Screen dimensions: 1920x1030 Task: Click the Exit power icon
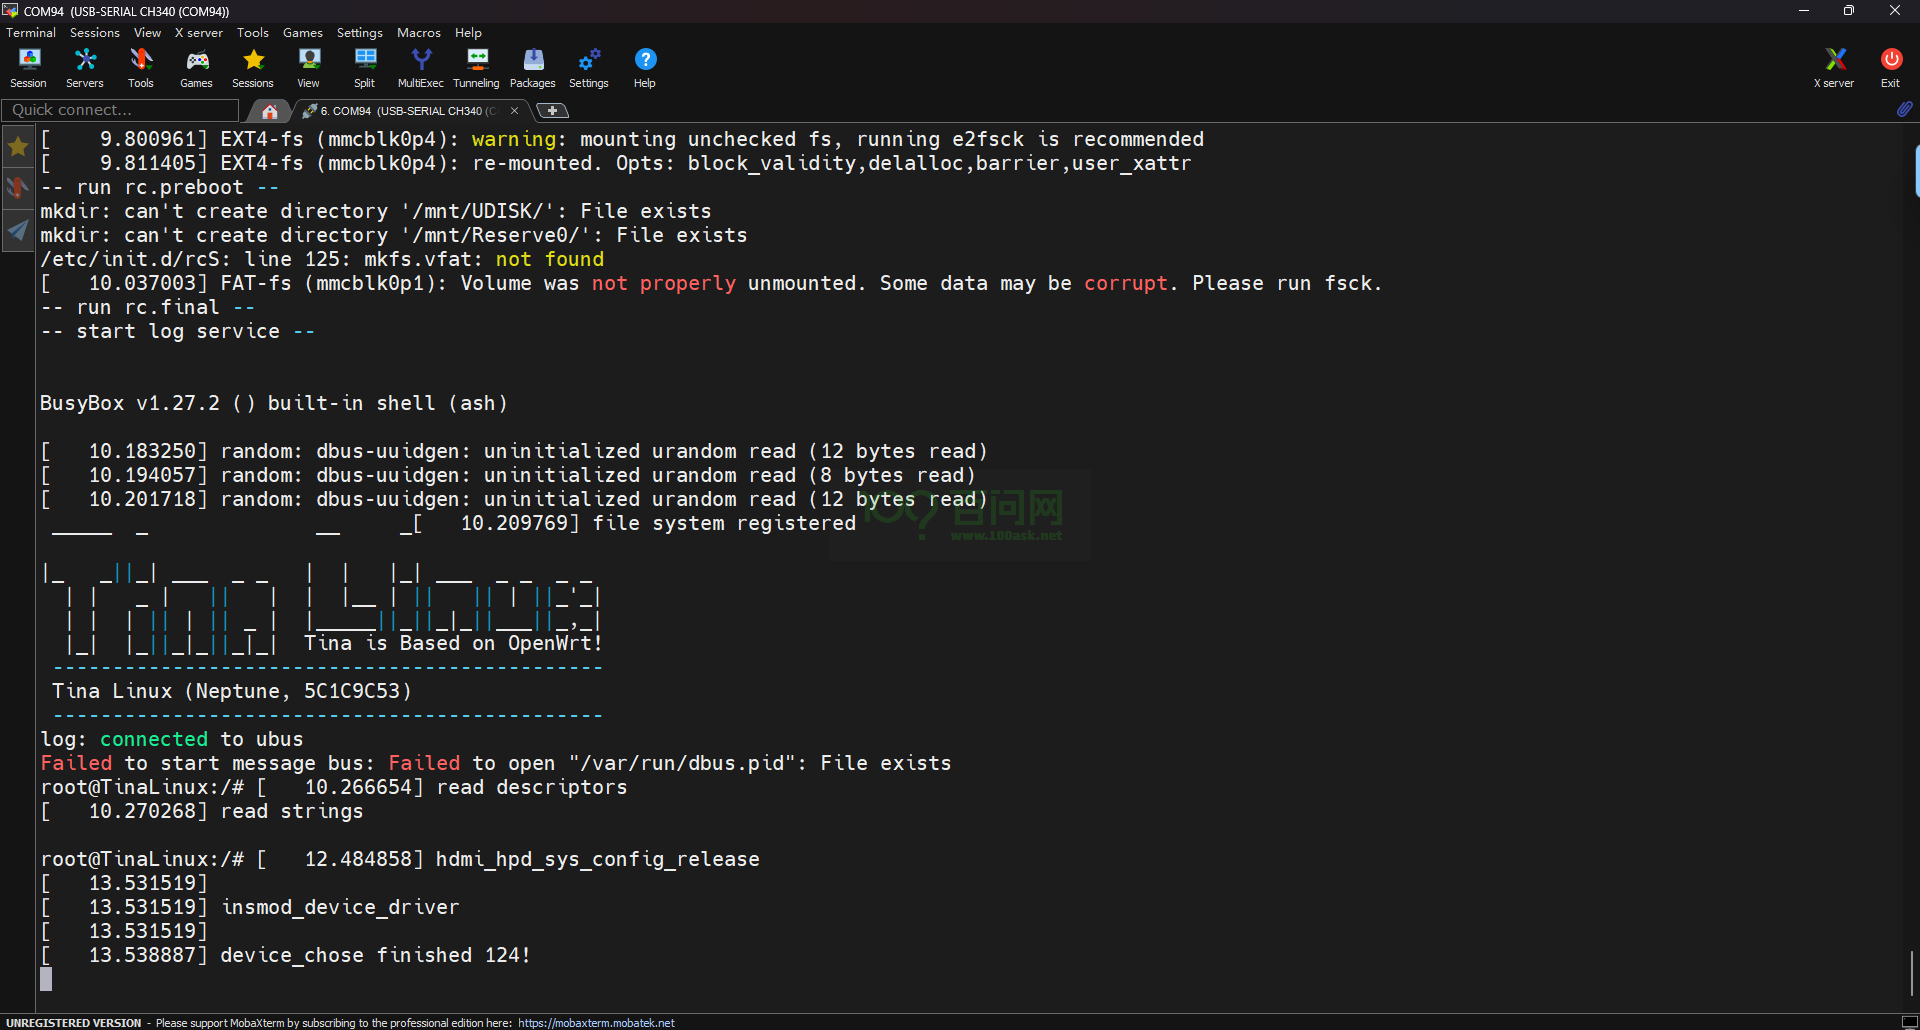[1890, 68]
